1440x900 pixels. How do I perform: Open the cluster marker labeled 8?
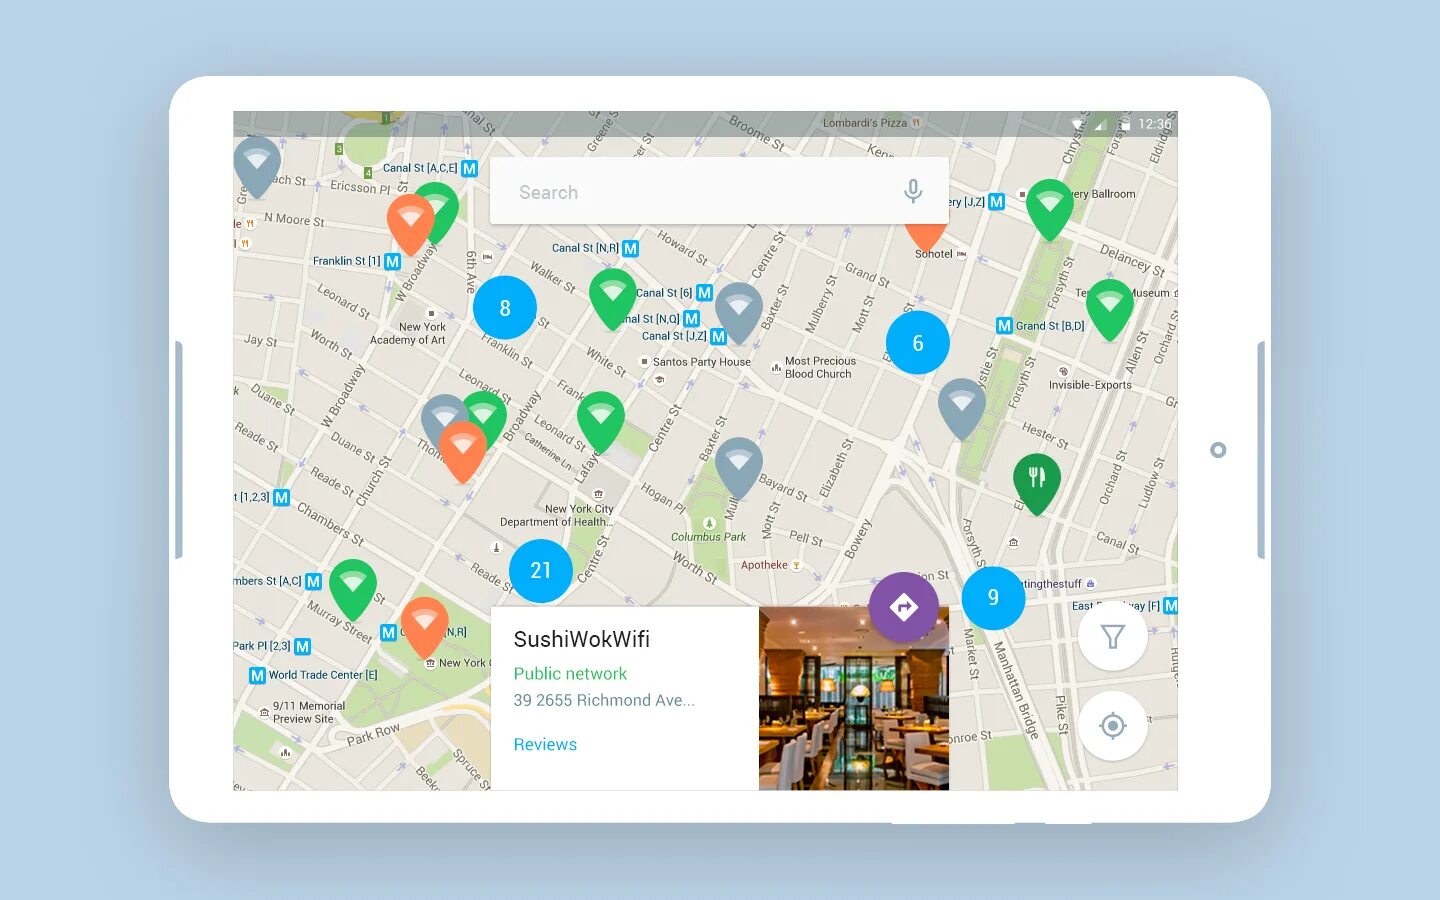pos(505,308)
